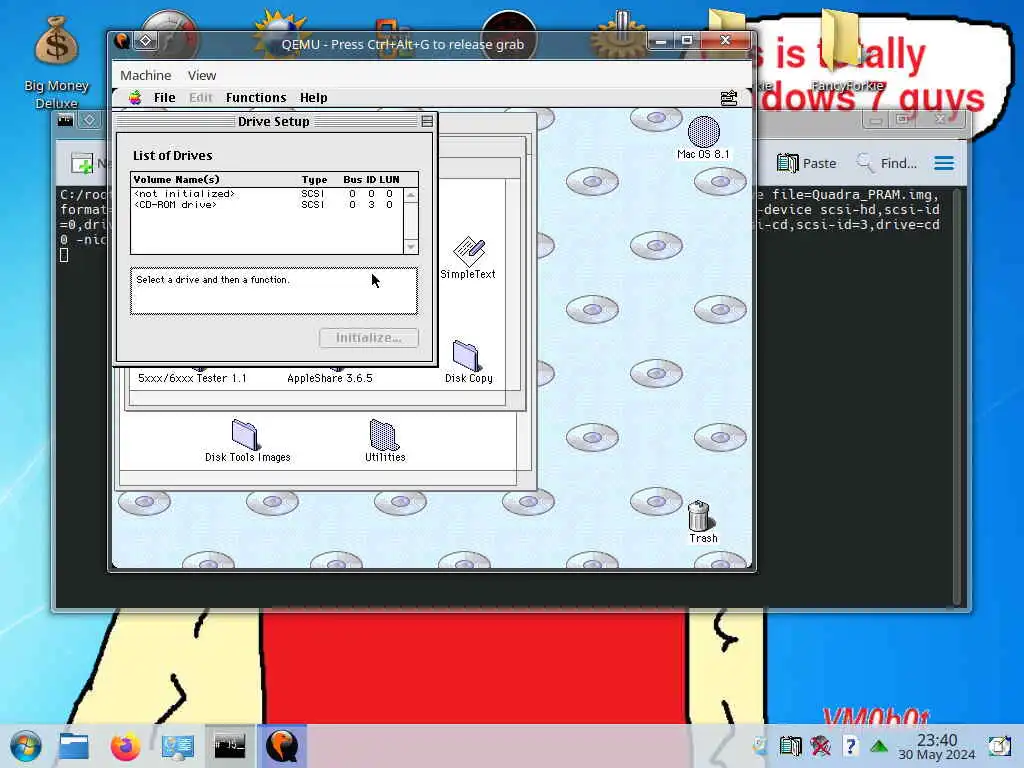Click the QEMU window menu icon in title bar
1024x768 pixels.
(x=122, y=41)
